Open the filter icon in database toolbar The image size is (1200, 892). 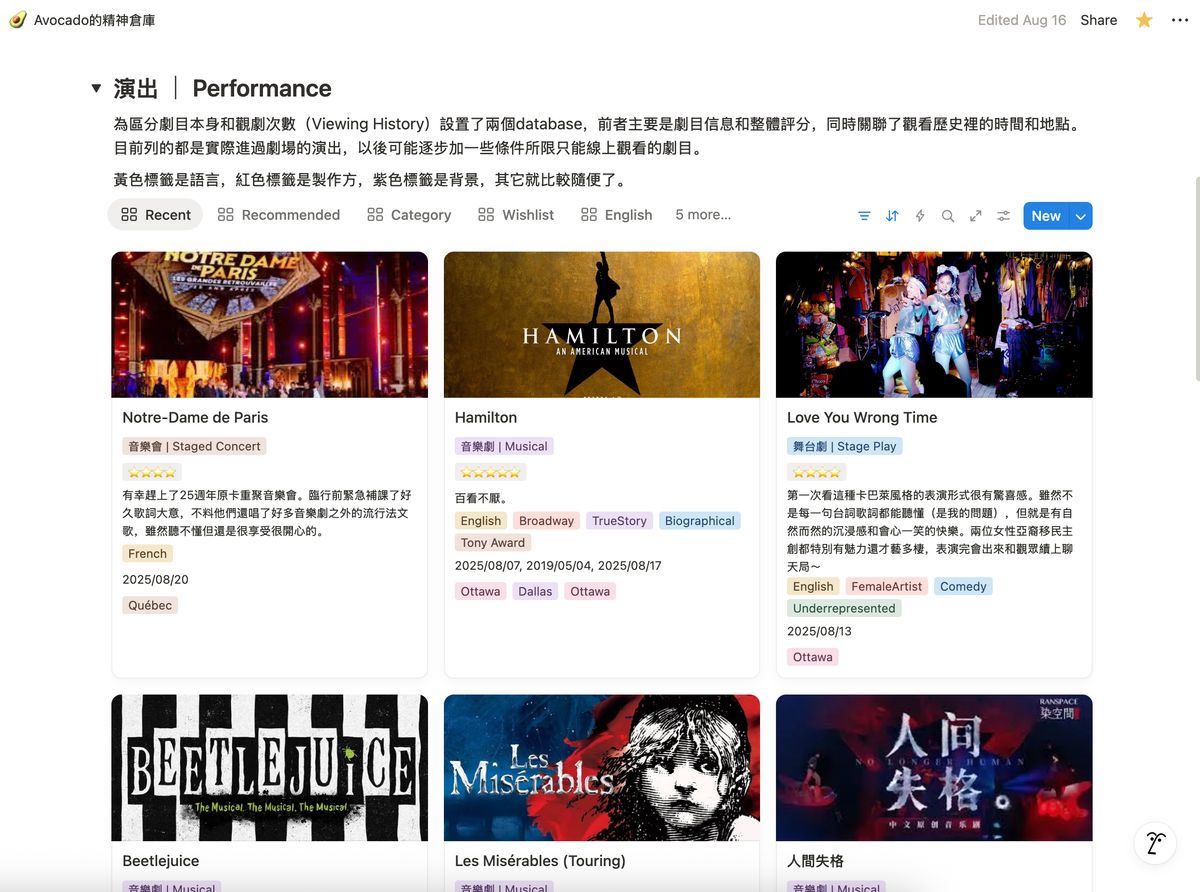864,215
